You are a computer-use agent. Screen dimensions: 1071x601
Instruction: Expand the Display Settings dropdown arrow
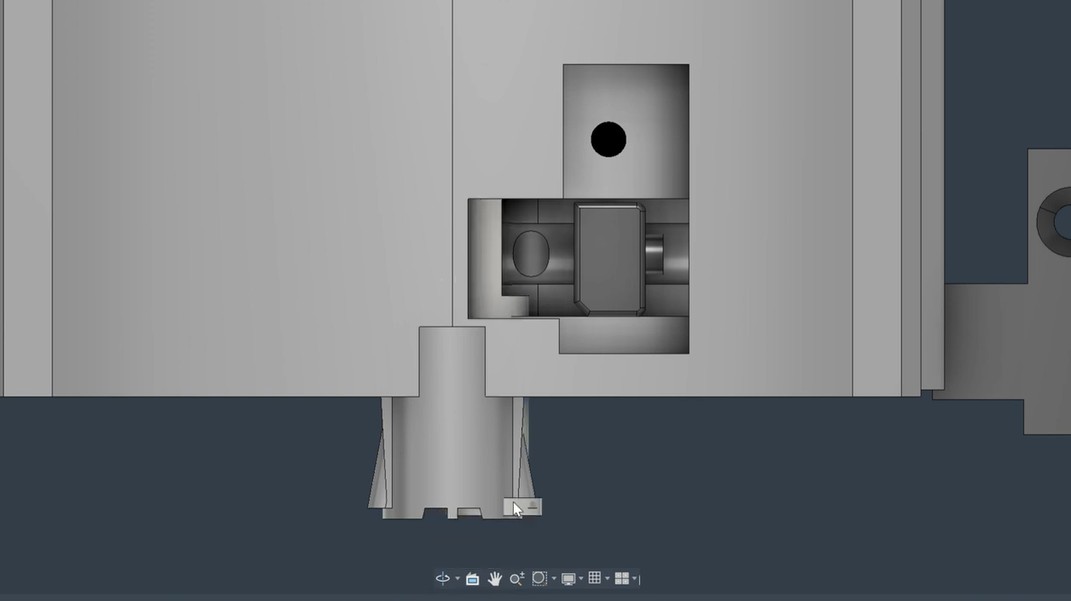pos(581,578)
